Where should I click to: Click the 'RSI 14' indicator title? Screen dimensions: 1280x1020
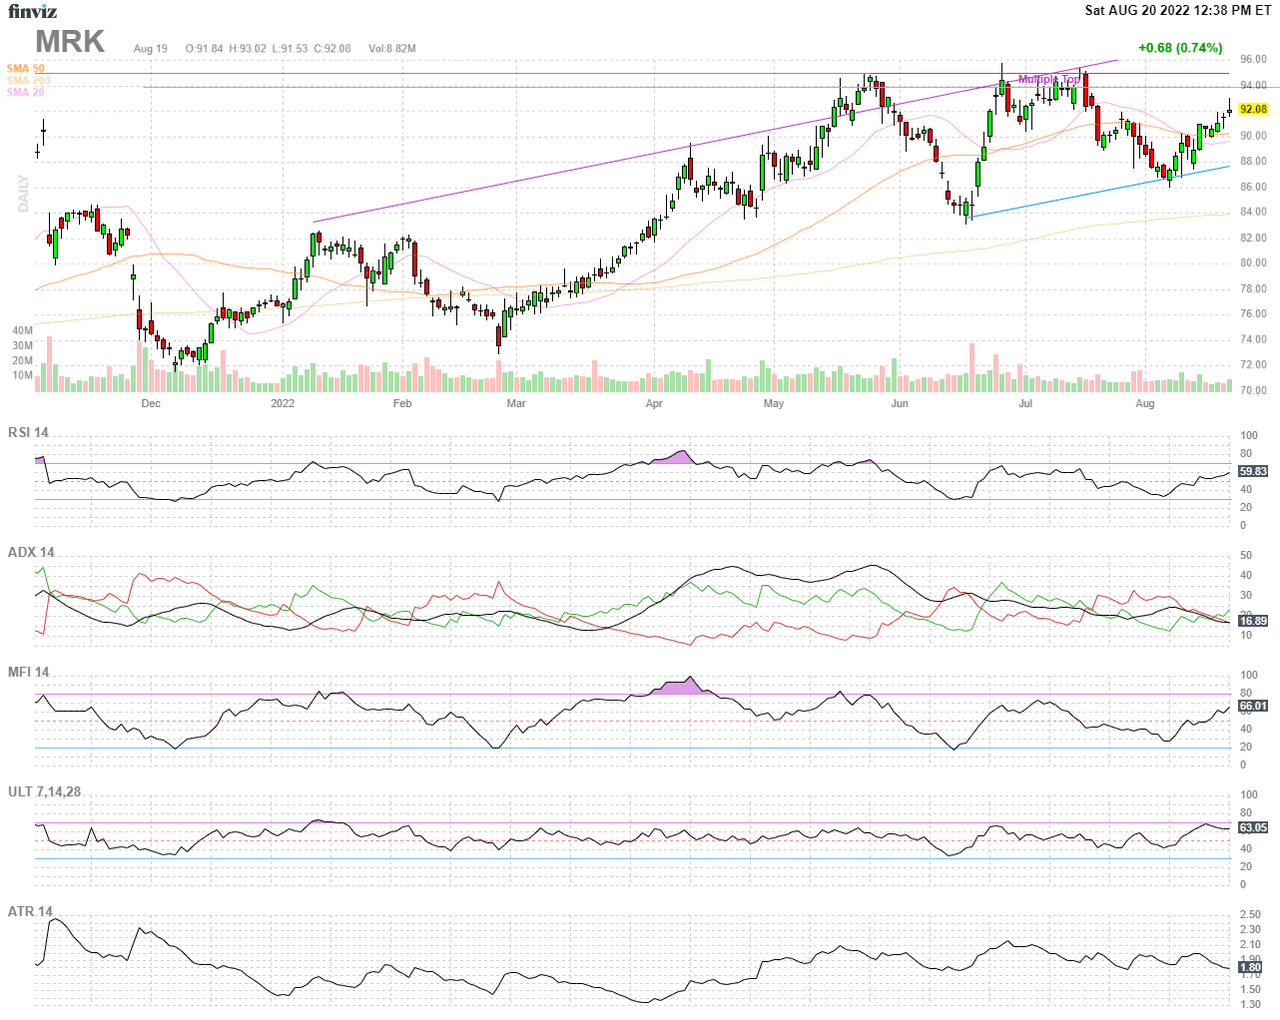click(x=28, y=432)
